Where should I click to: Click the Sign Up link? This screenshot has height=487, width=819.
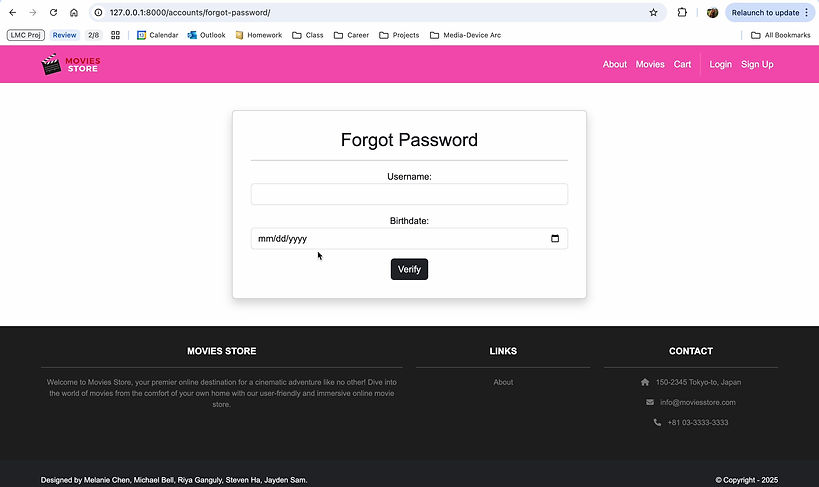[x=757, y=64]
